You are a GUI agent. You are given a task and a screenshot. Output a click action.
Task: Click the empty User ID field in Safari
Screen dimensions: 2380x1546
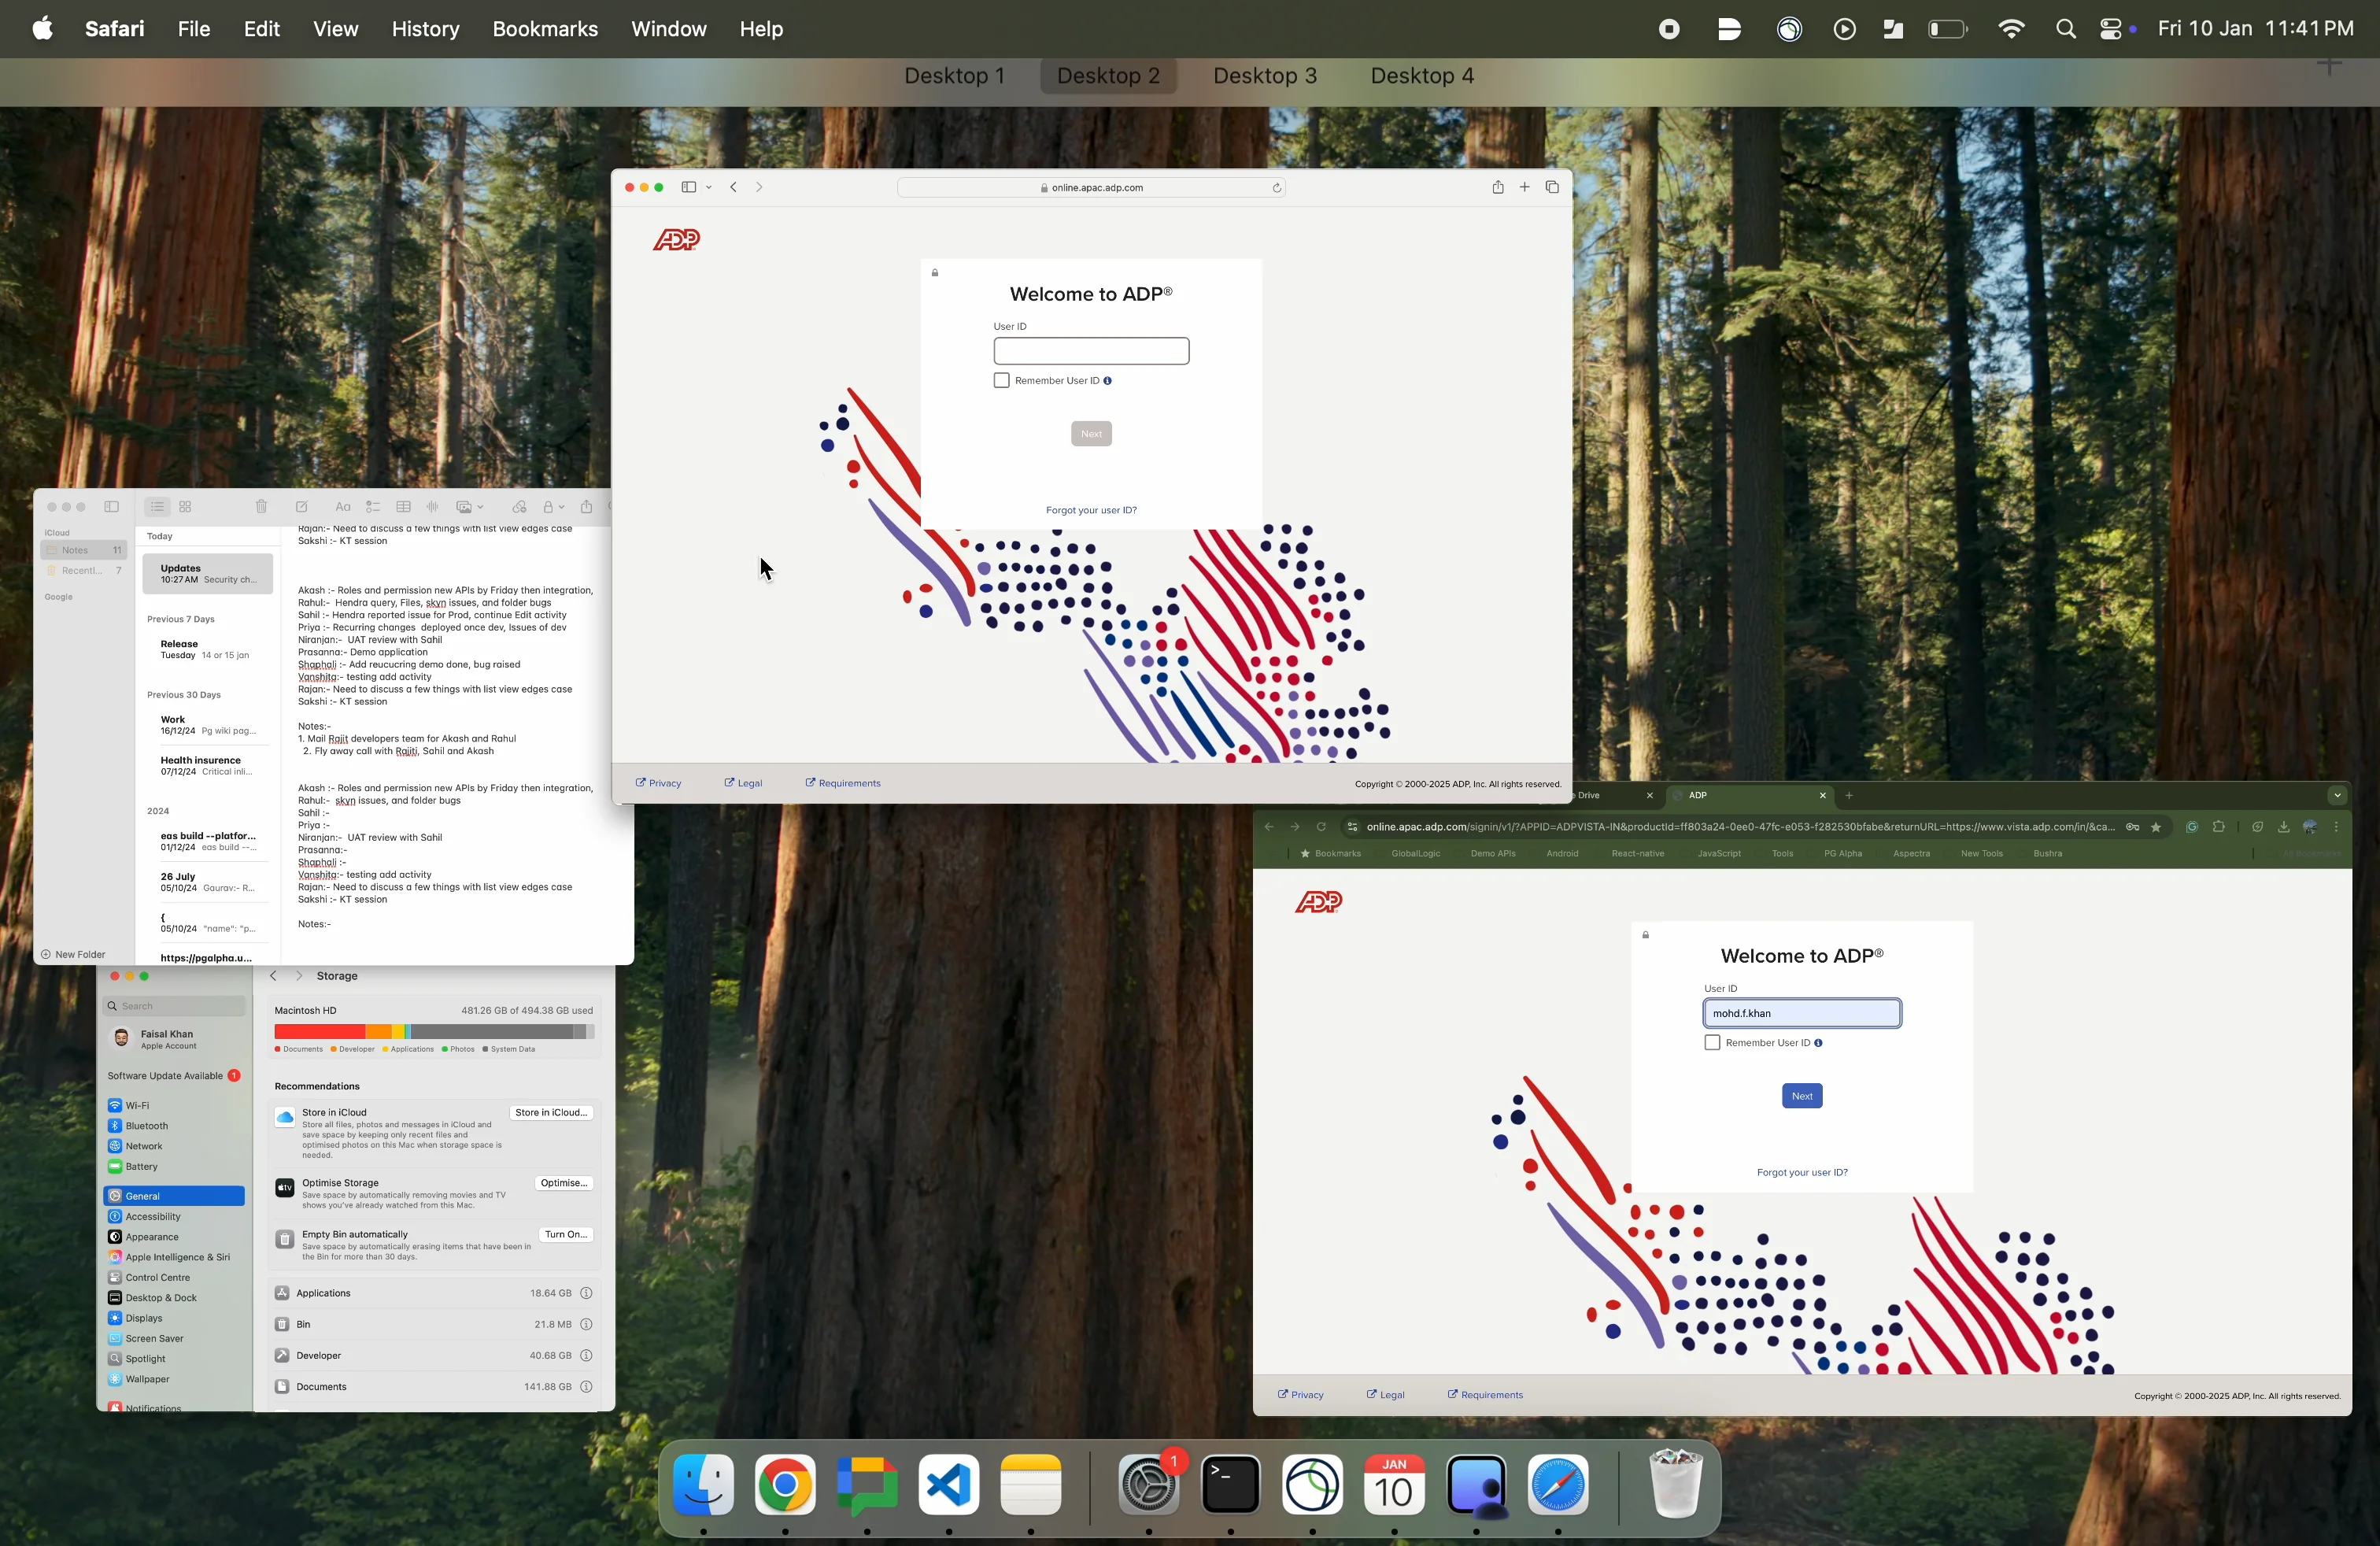coord(1091,351)
